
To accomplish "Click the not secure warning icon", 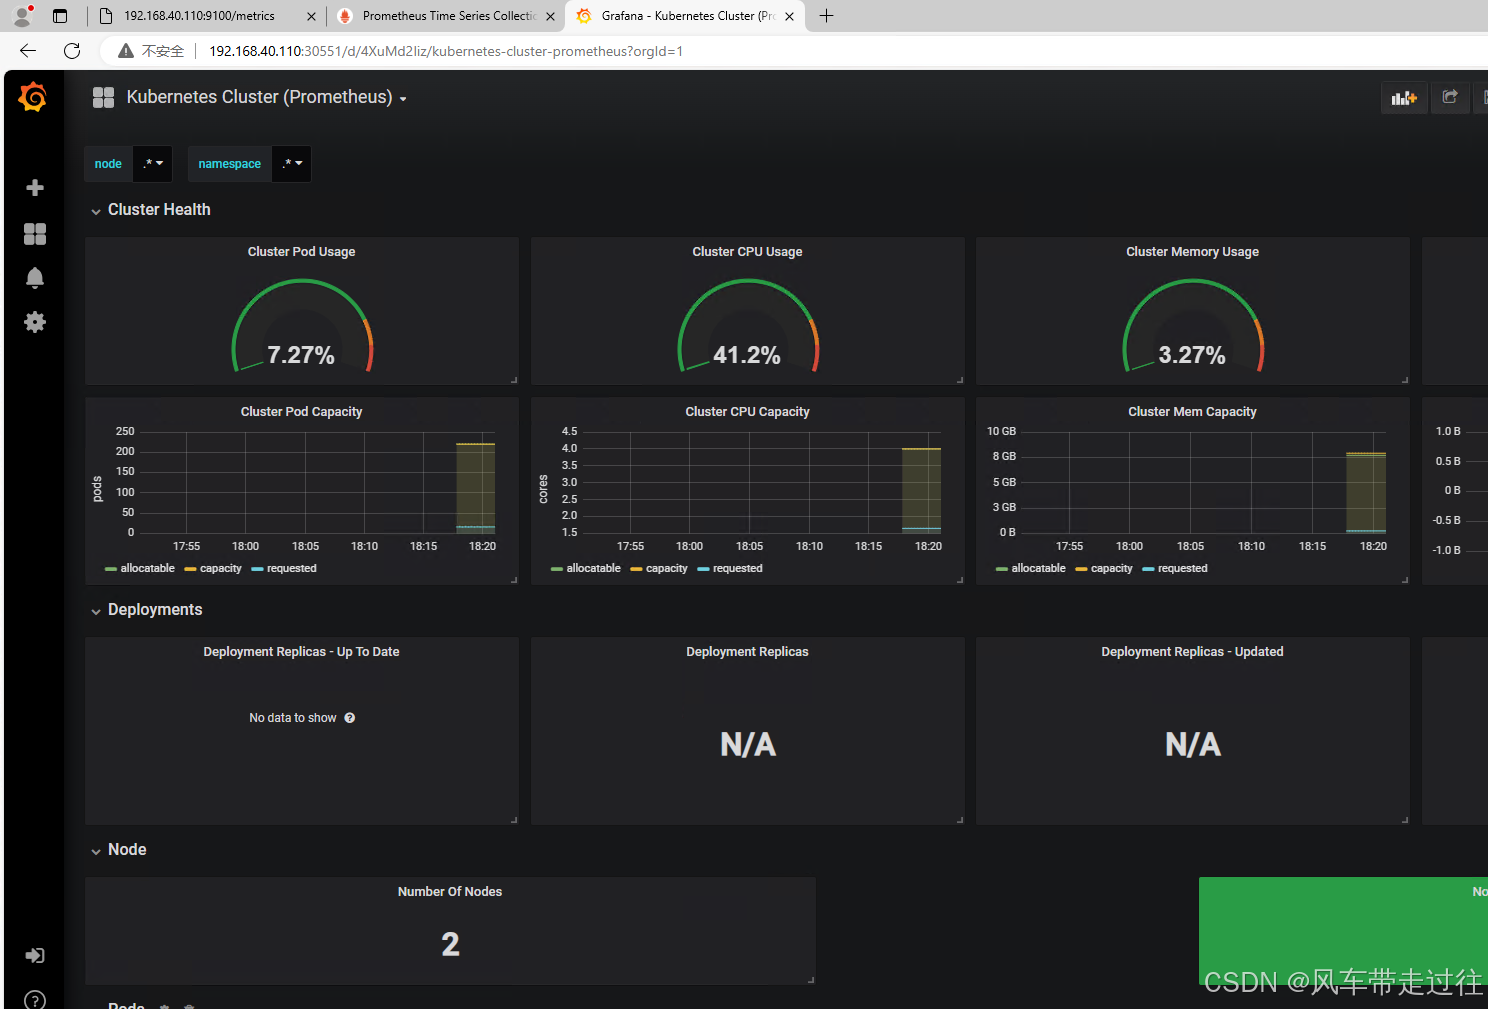I will [x=126, y=51].
